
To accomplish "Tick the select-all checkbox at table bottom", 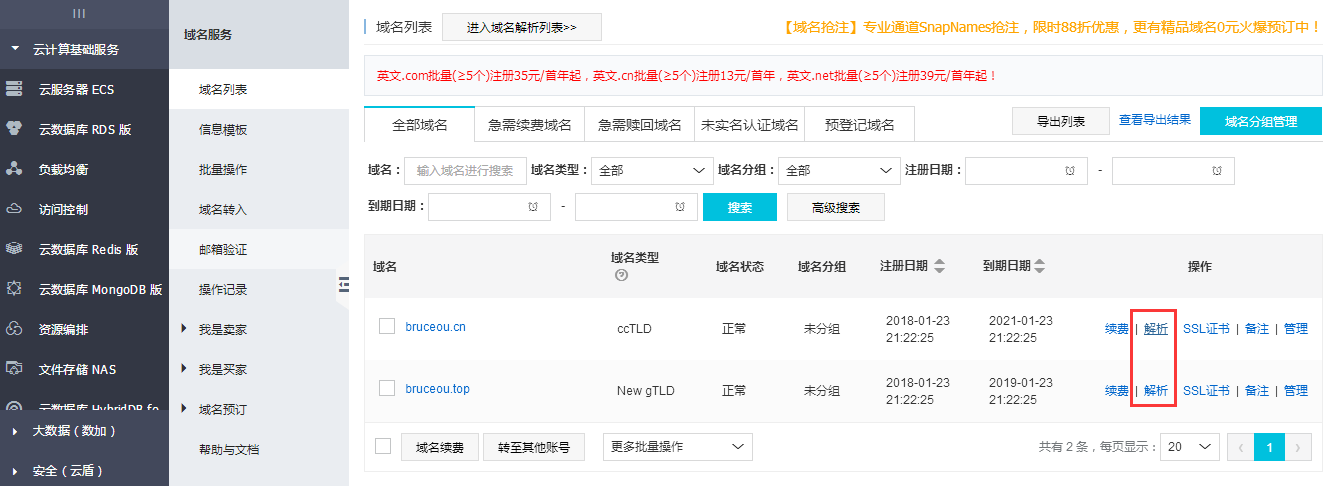I will pos(383,446).
